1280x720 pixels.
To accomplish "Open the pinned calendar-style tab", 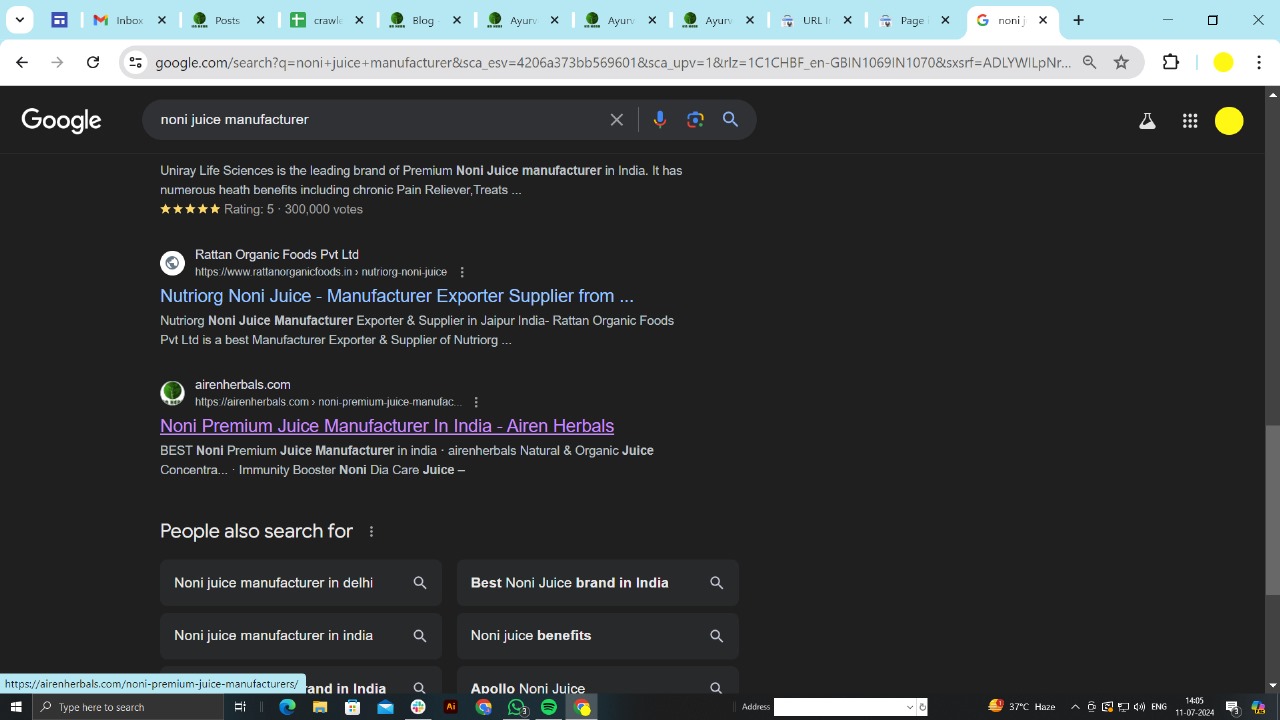I will point(59,20).
